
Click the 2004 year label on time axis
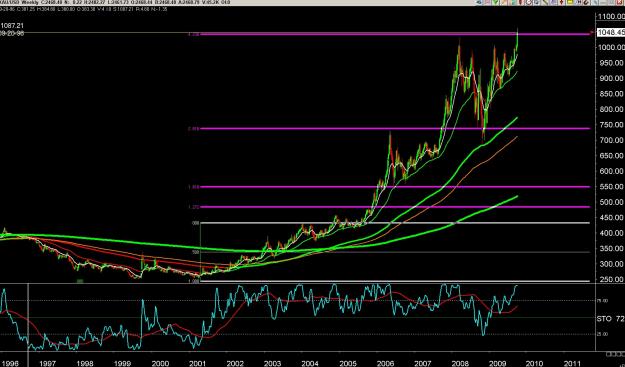coord(310,363)
